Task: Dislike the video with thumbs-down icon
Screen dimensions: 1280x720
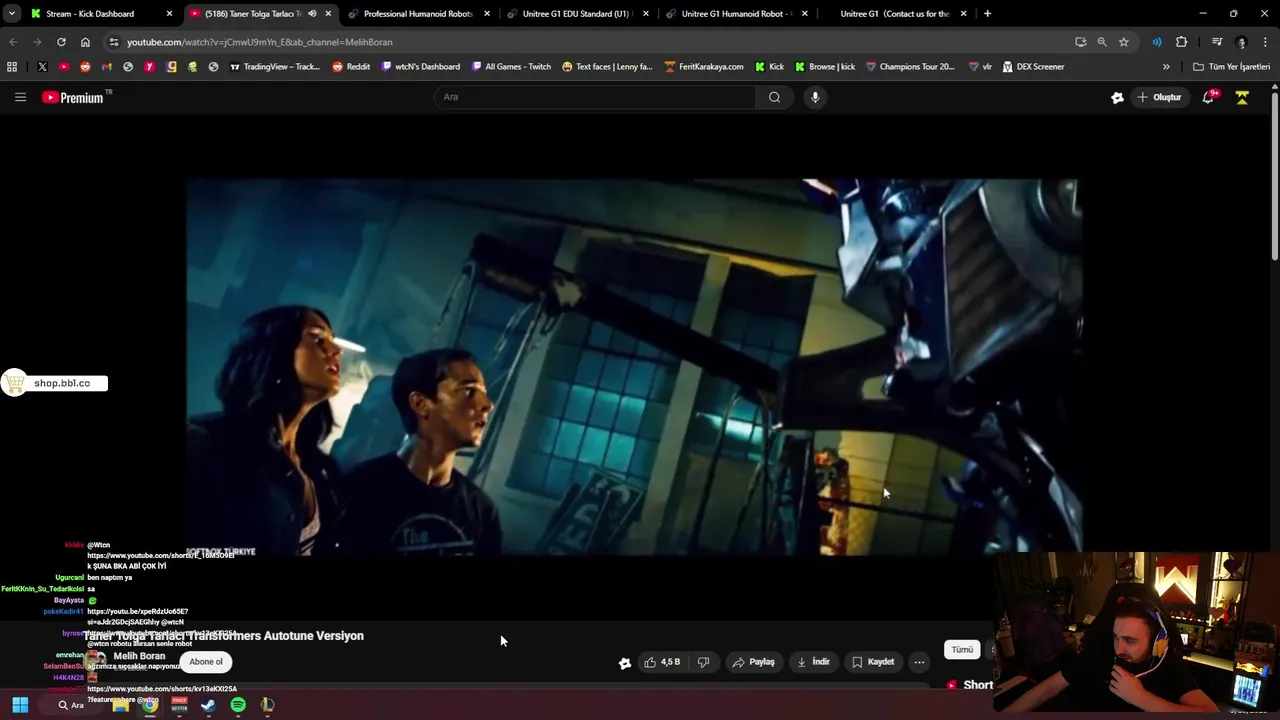Action: click(x=703, y=662)
